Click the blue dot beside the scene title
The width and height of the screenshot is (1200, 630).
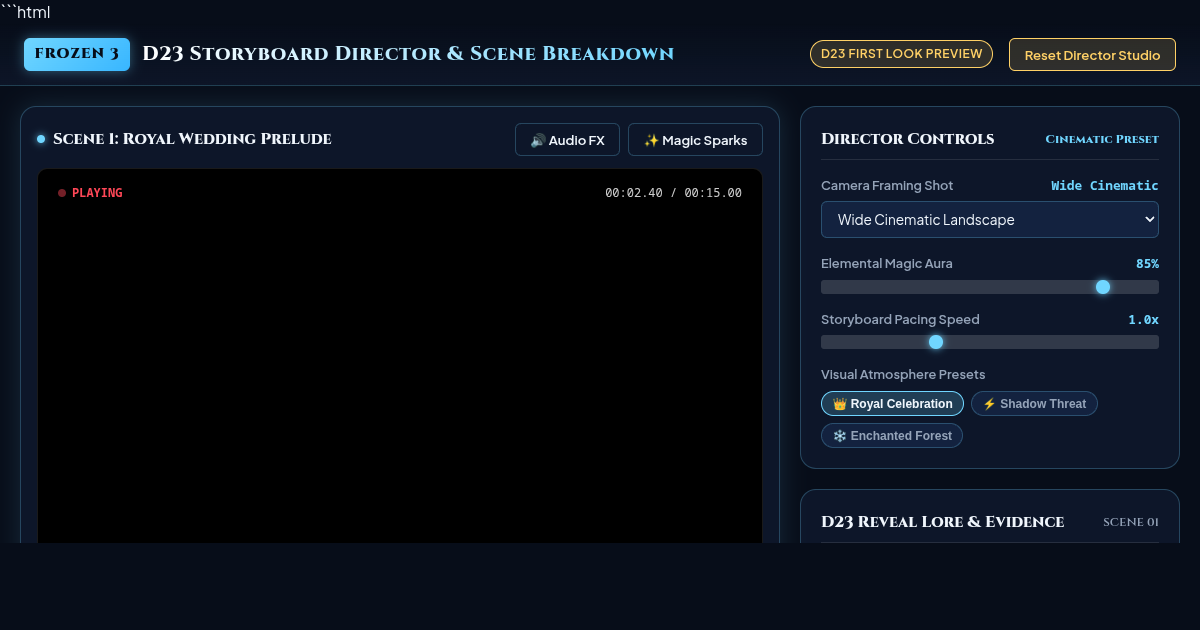pyautogui.click(x=41, y=139)
